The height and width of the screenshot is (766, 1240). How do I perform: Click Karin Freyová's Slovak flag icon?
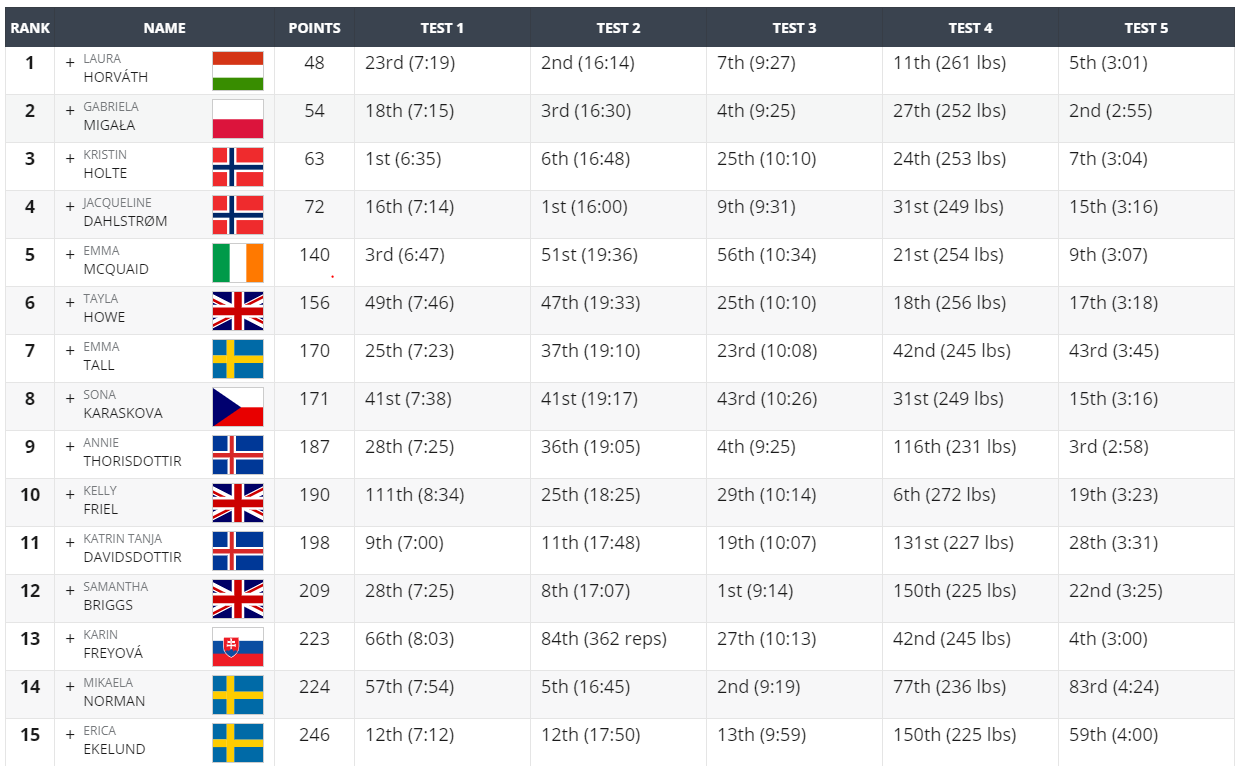[x=238, y=647]
